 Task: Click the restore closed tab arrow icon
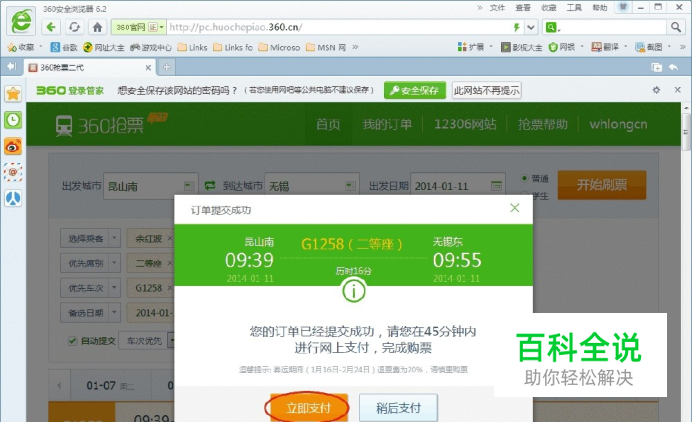pos(673,67)
